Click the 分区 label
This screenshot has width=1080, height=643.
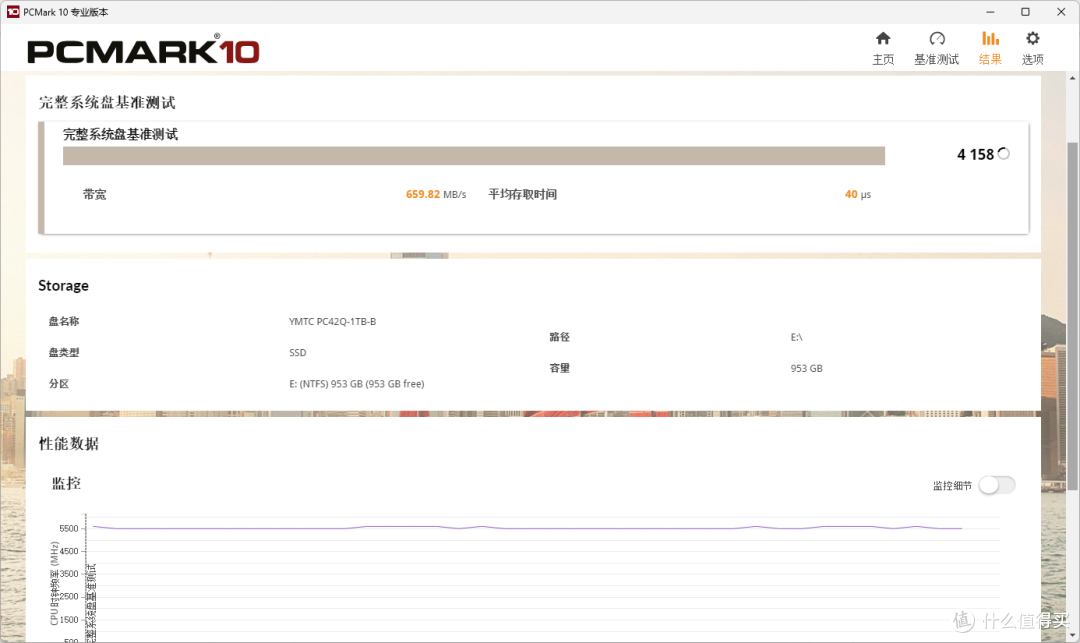tap(59, 383)
